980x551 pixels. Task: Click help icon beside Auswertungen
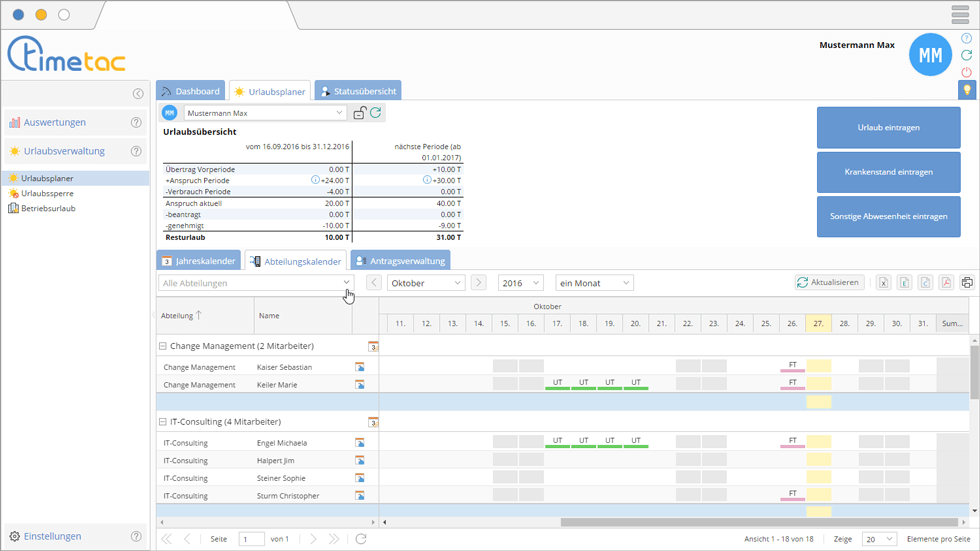pos(136,123)
